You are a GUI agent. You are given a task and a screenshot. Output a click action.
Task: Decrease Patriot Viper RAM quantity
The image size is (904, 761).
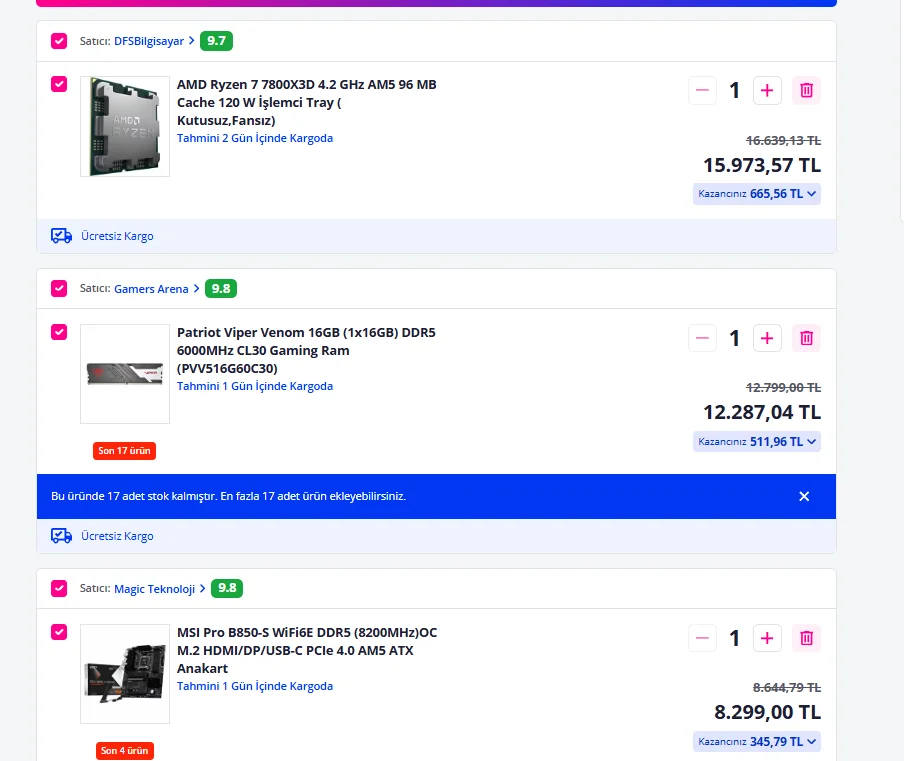(702, 338)
